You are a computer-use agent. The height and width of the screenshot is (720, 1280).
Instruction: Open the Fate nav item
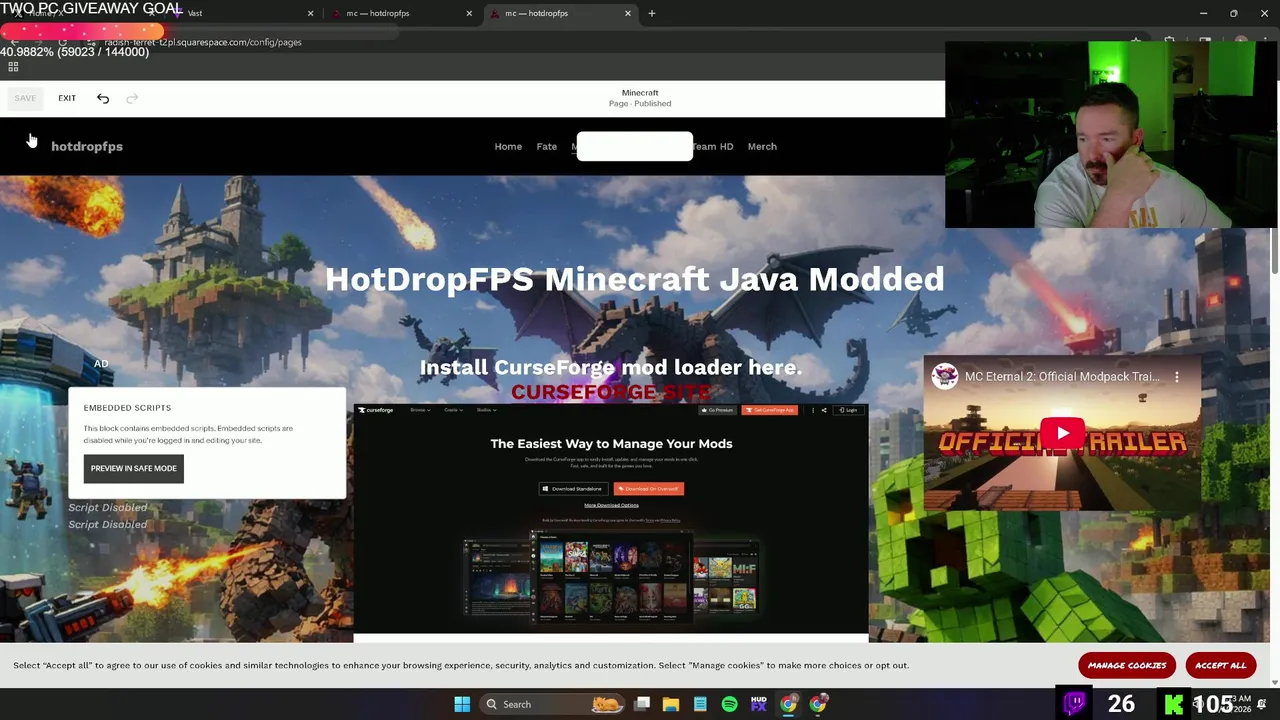click(x=547, y=146)
